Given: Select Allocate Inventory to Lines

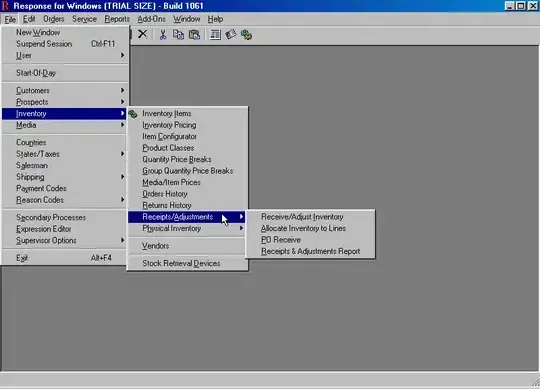Looking at the screenshot, I should click(310, 228).
